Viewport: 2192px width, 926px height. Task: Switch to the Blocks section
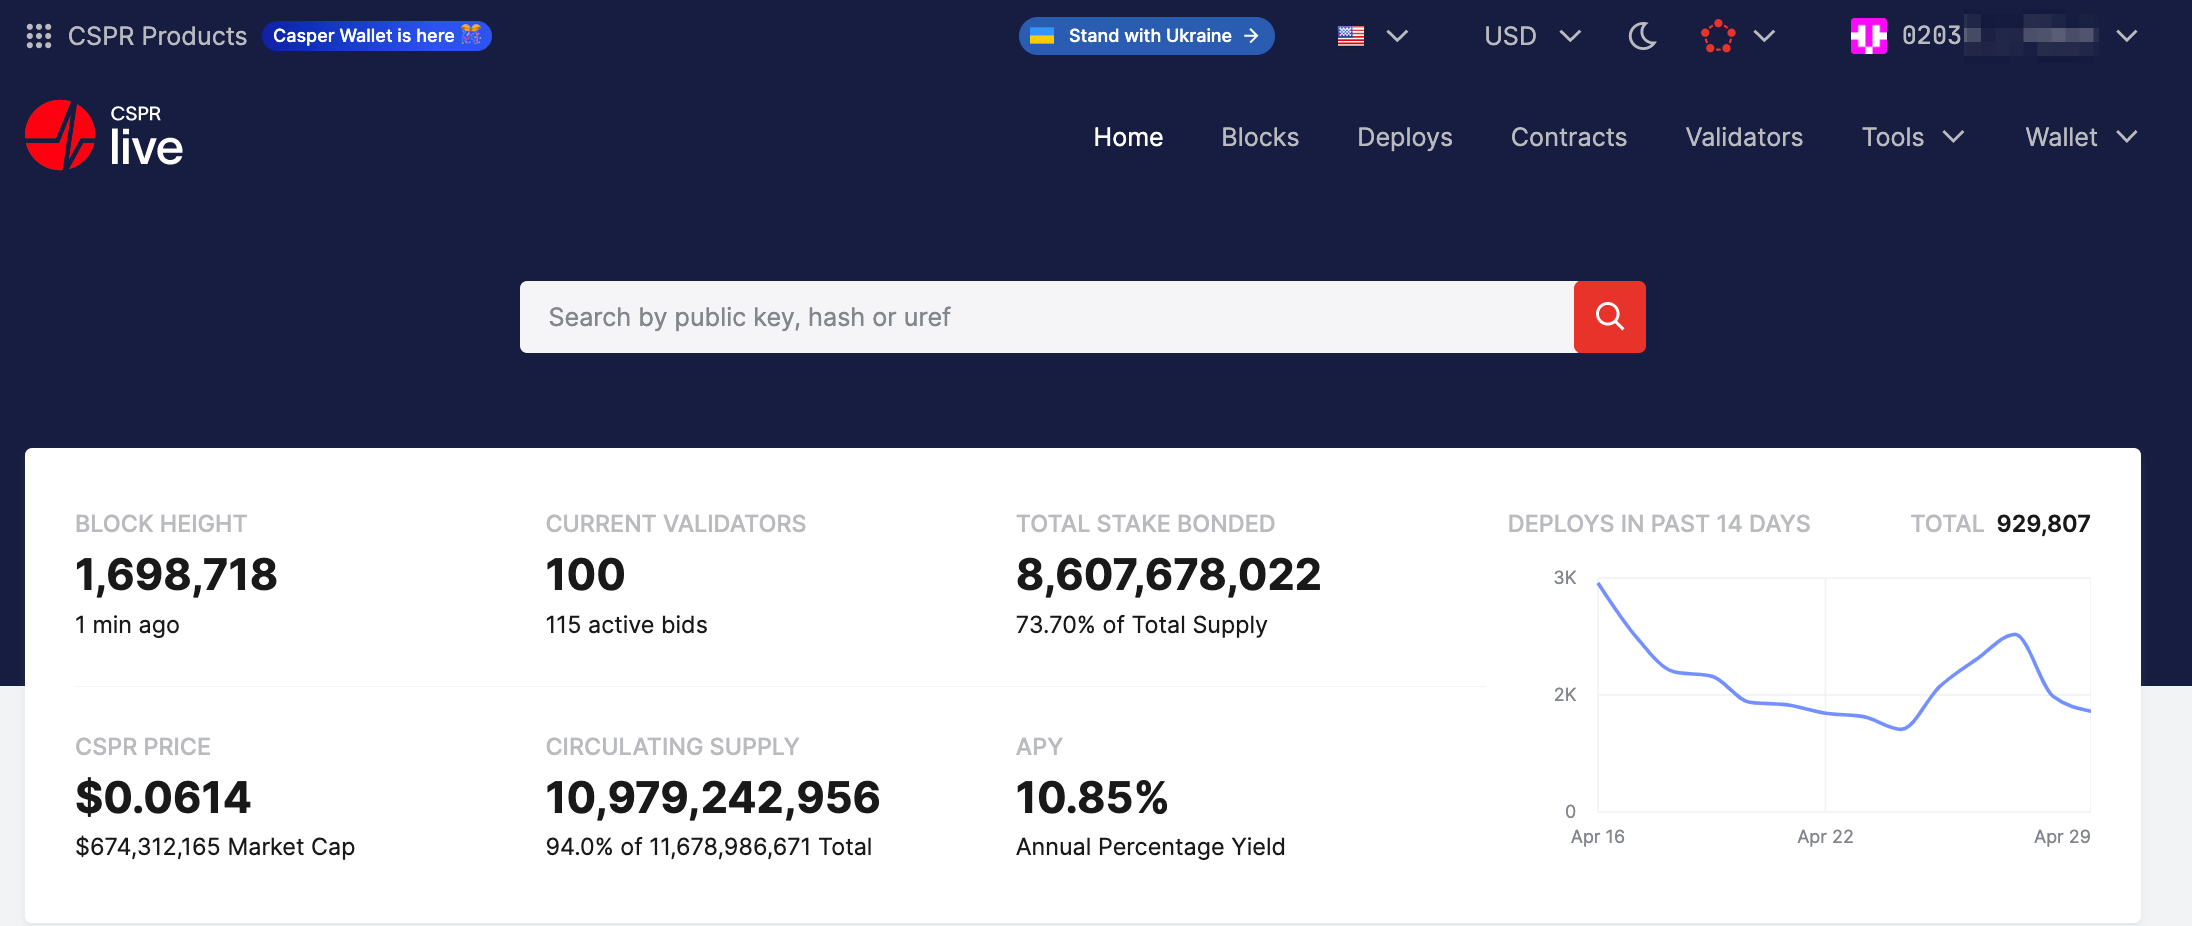click(1259, 137)
